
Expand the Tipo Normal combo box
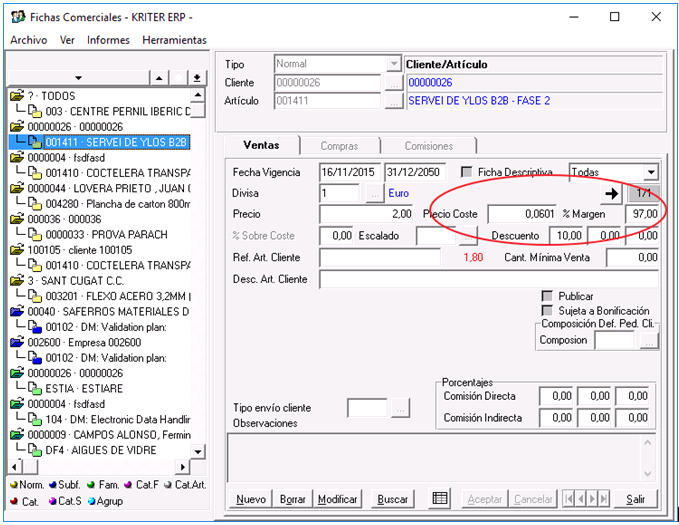coord(393,64)
